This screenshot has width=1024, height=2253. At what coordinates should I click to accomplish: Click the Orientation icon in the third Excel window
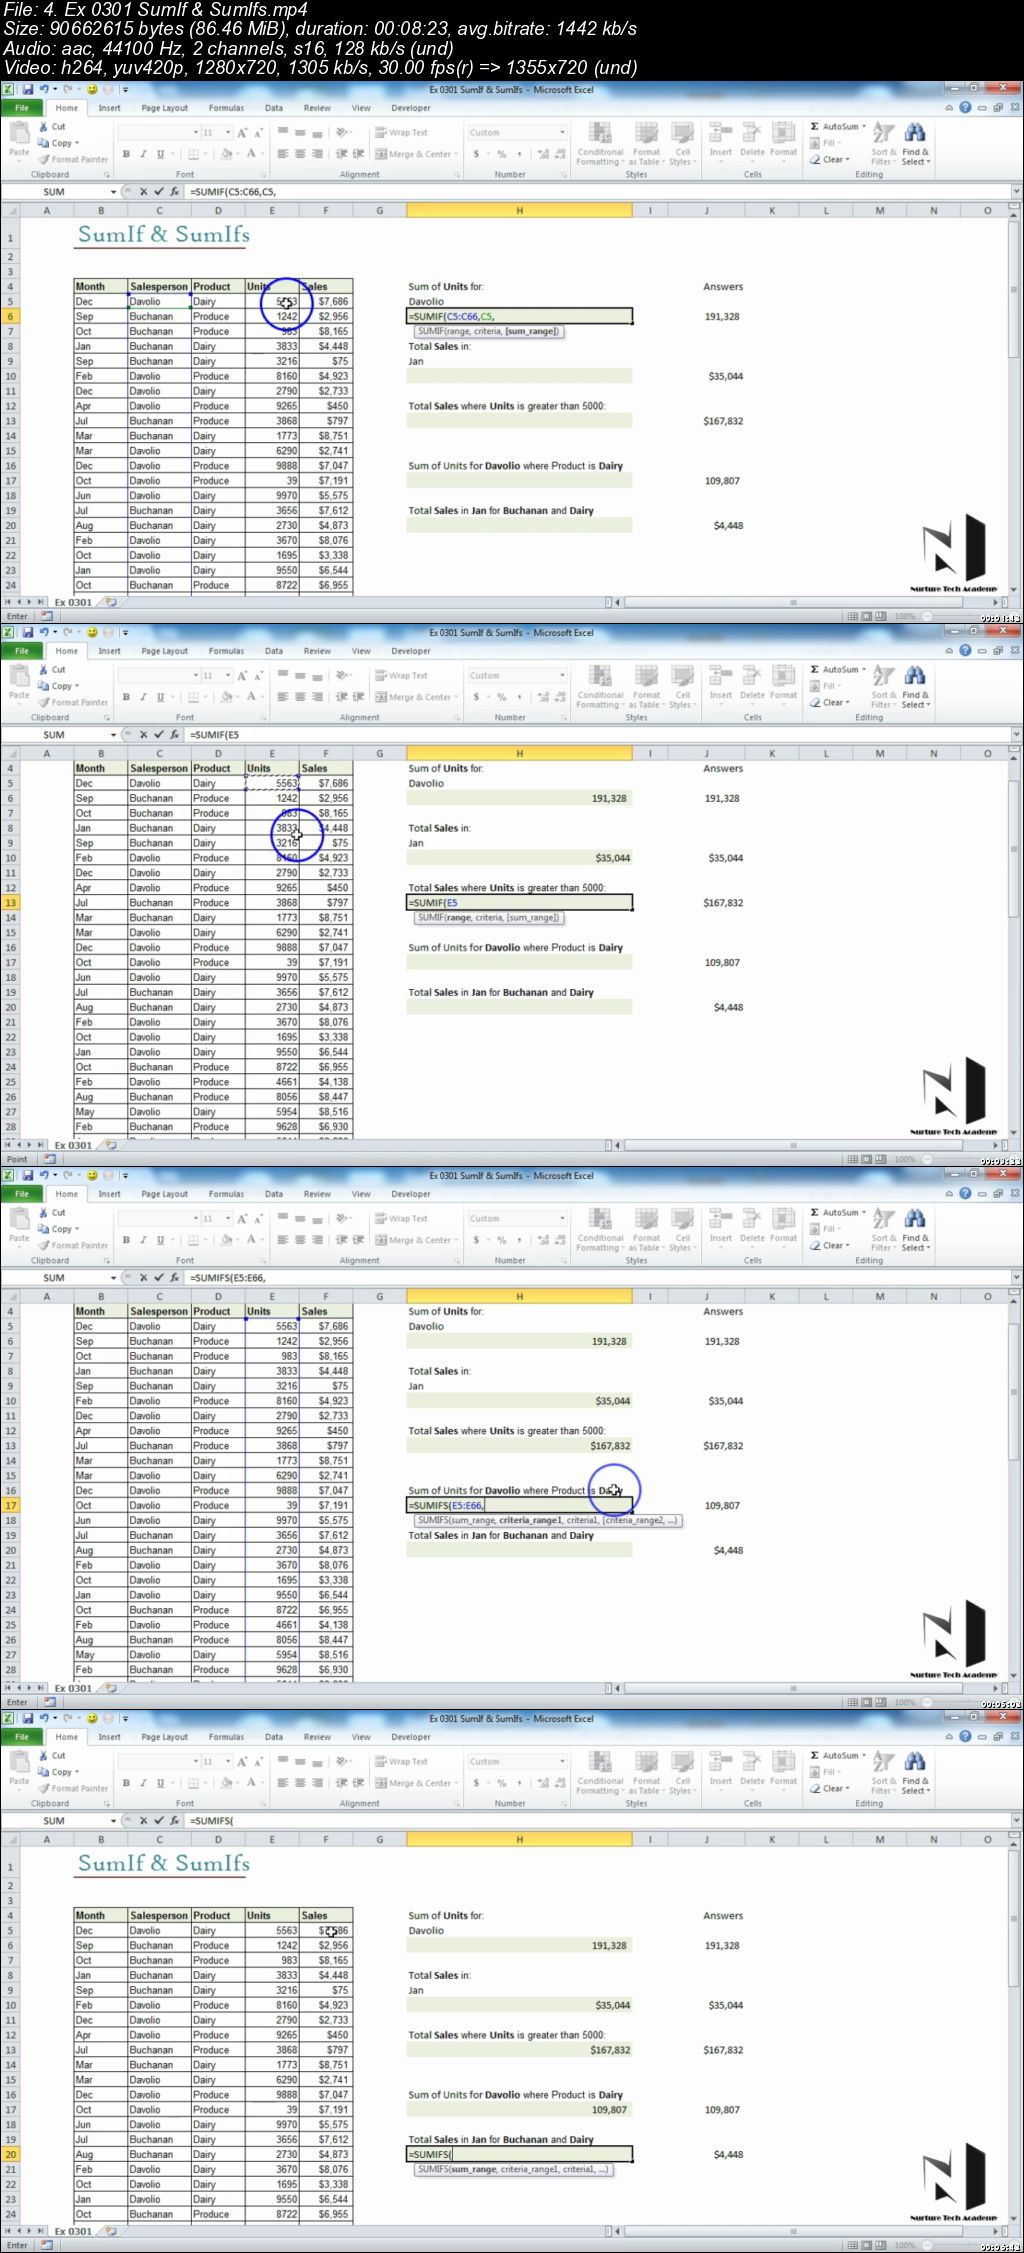point(343,1218)
